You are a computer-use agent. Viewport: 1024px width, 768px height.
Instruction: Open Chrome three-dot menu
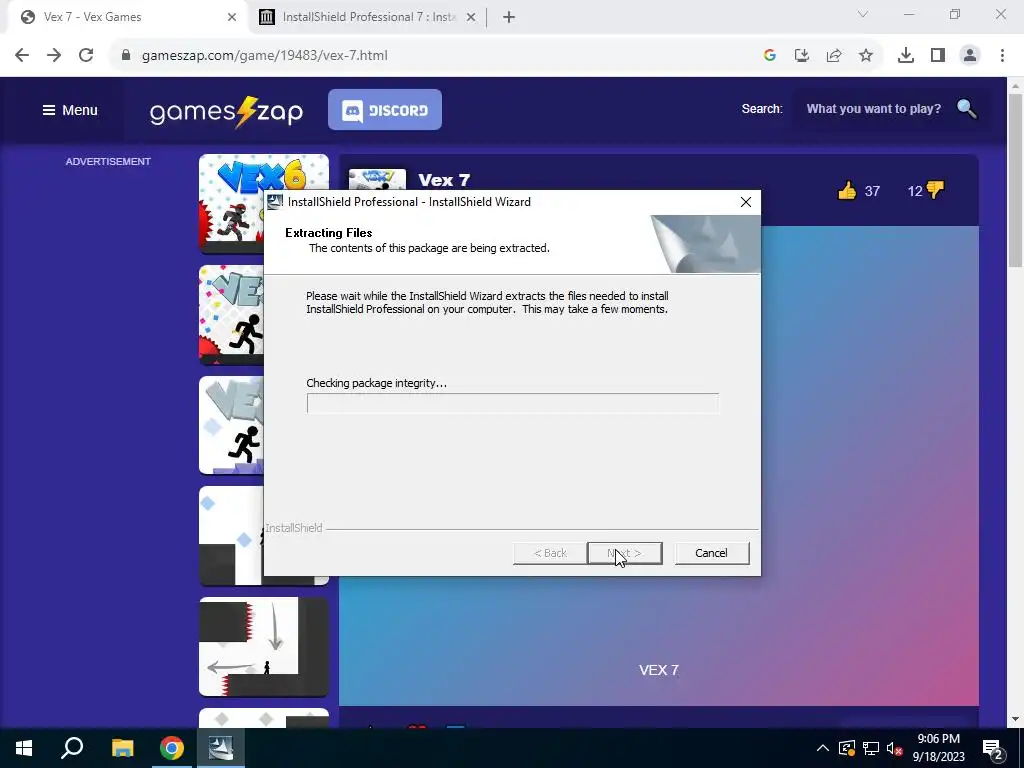pos(1002,56)
